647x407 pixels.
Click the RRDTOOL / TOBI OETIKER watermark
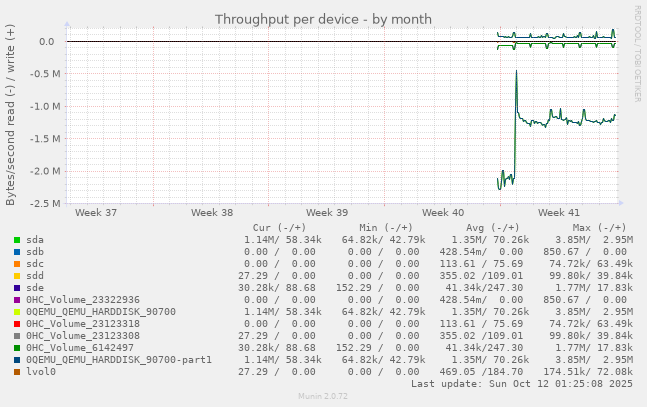[638, 40]
